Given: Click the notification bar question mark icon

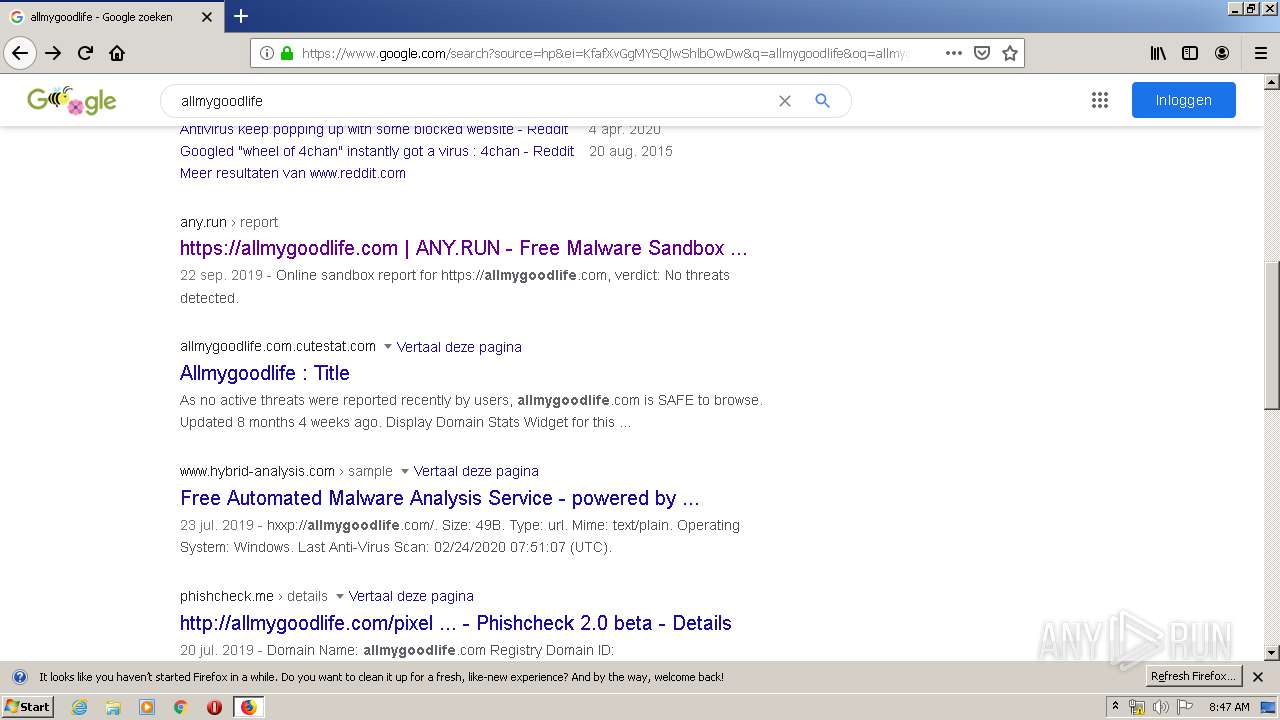Looking at the screenshot, I should click(x=19, y=677).
